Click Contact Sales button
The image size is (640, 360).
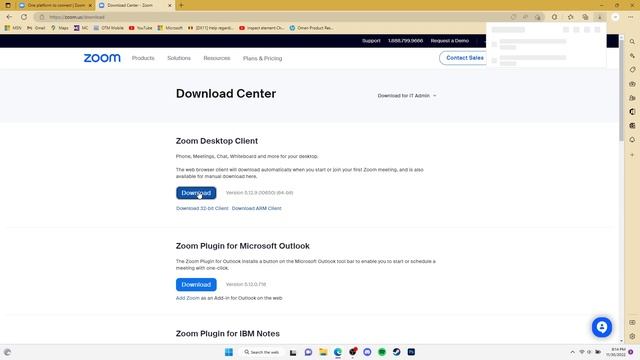tap(464, 58)
